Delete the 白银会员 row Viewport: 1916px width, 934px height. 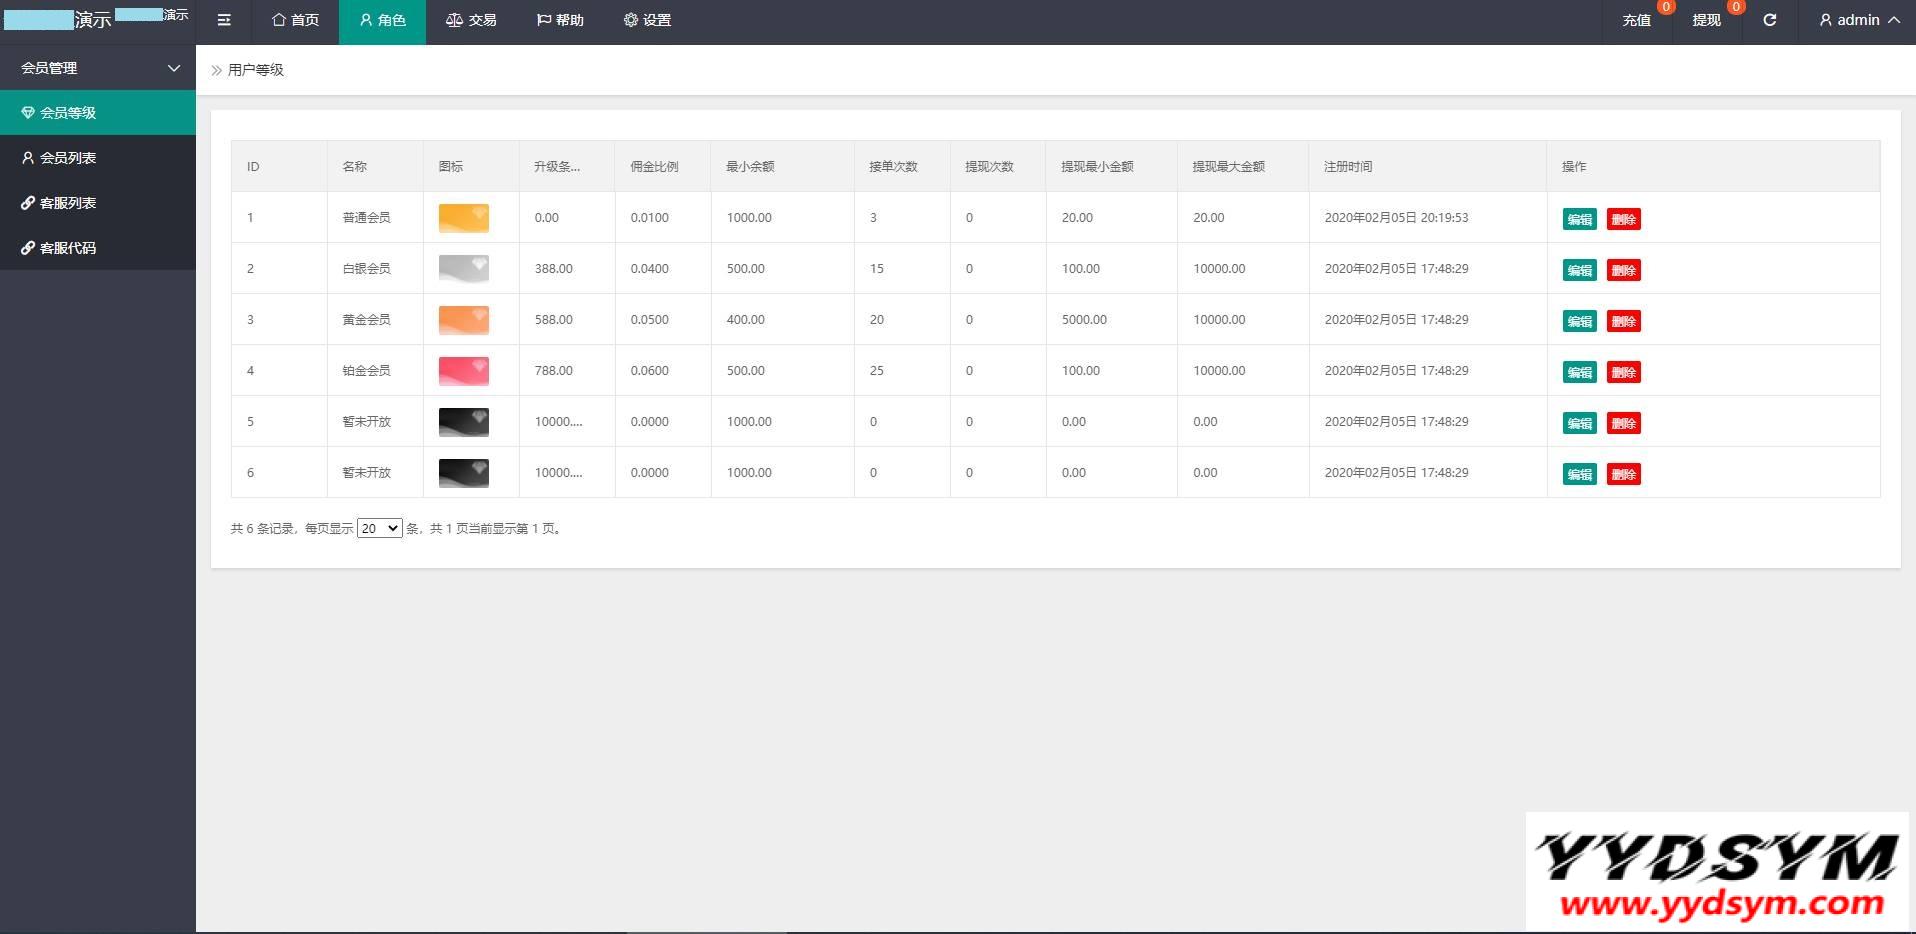click(x=1624, y=270)
